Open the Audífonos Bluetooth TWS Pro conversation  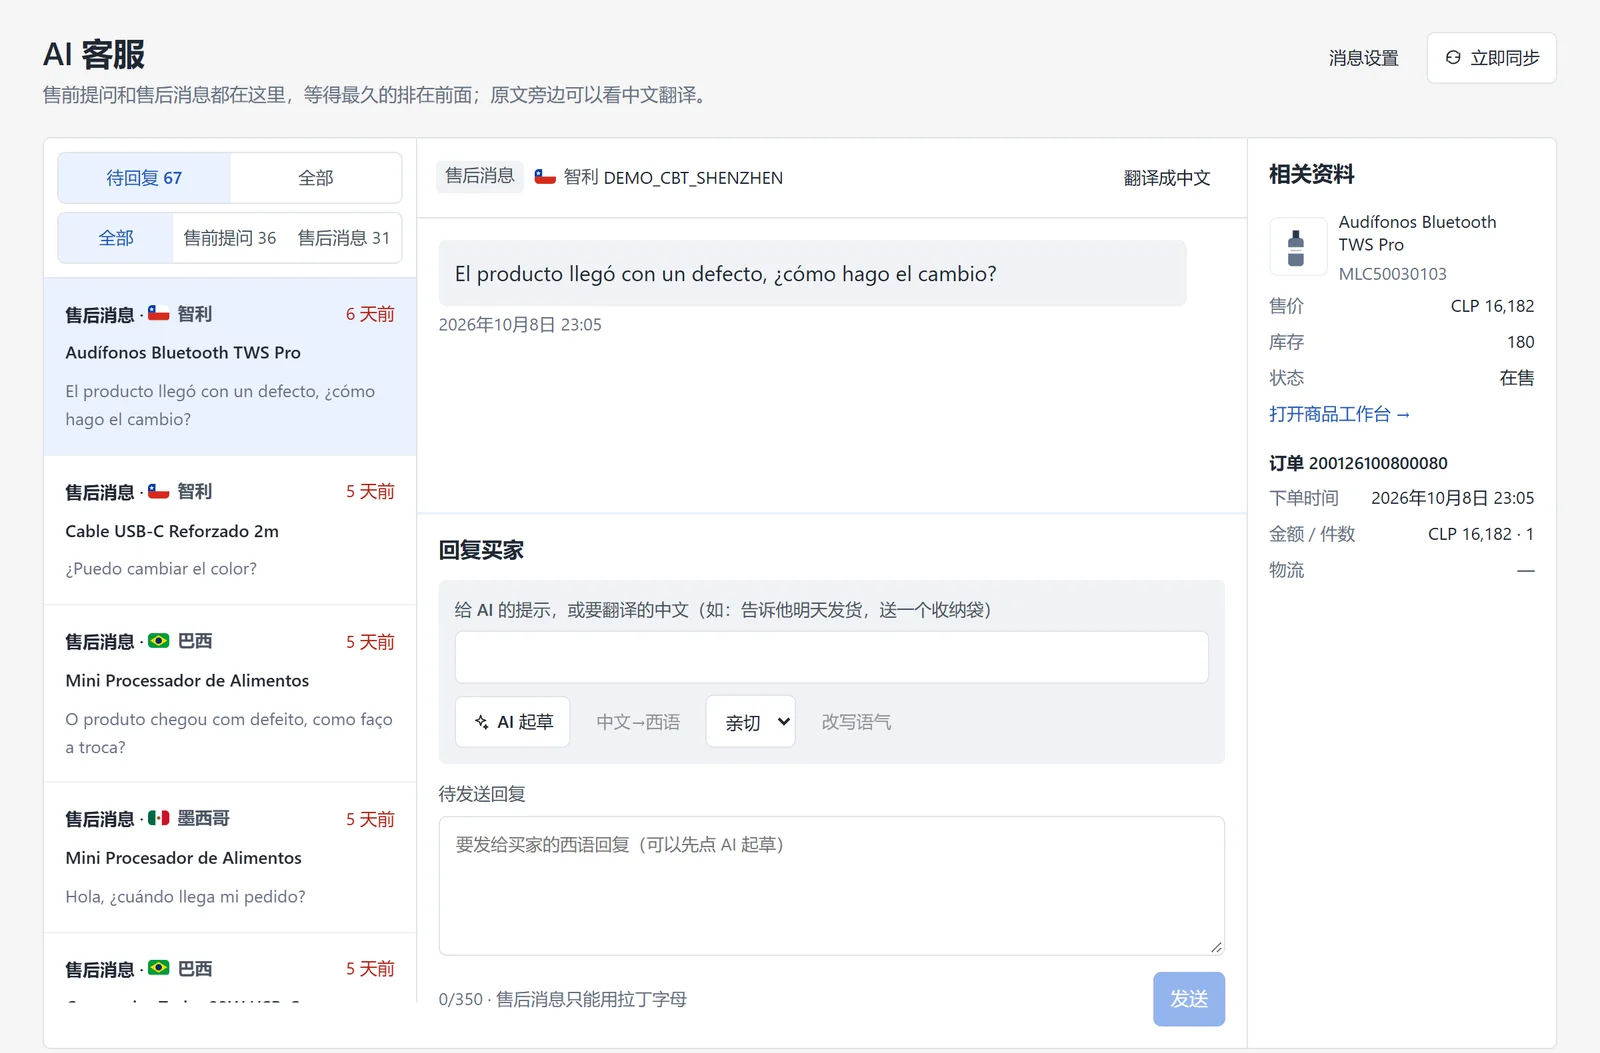(x=230, y=366)
